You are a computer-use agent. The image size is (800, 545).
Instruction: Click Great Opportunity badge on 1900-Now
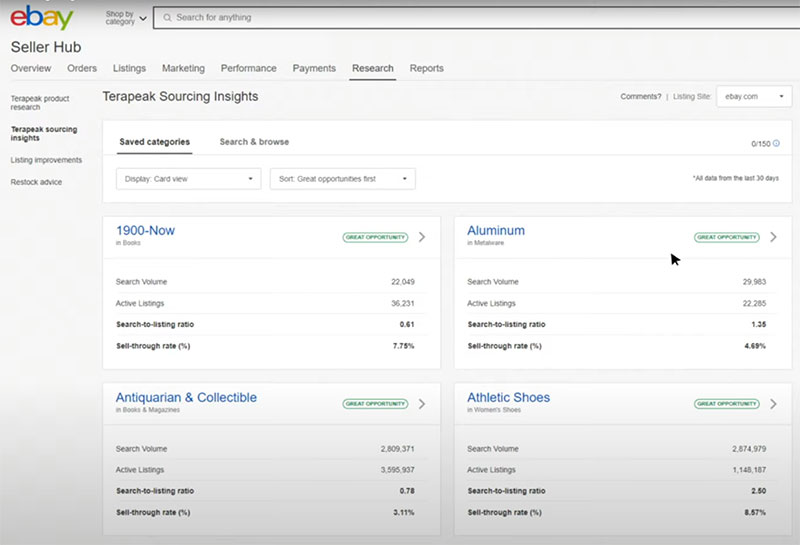(376, 237)
